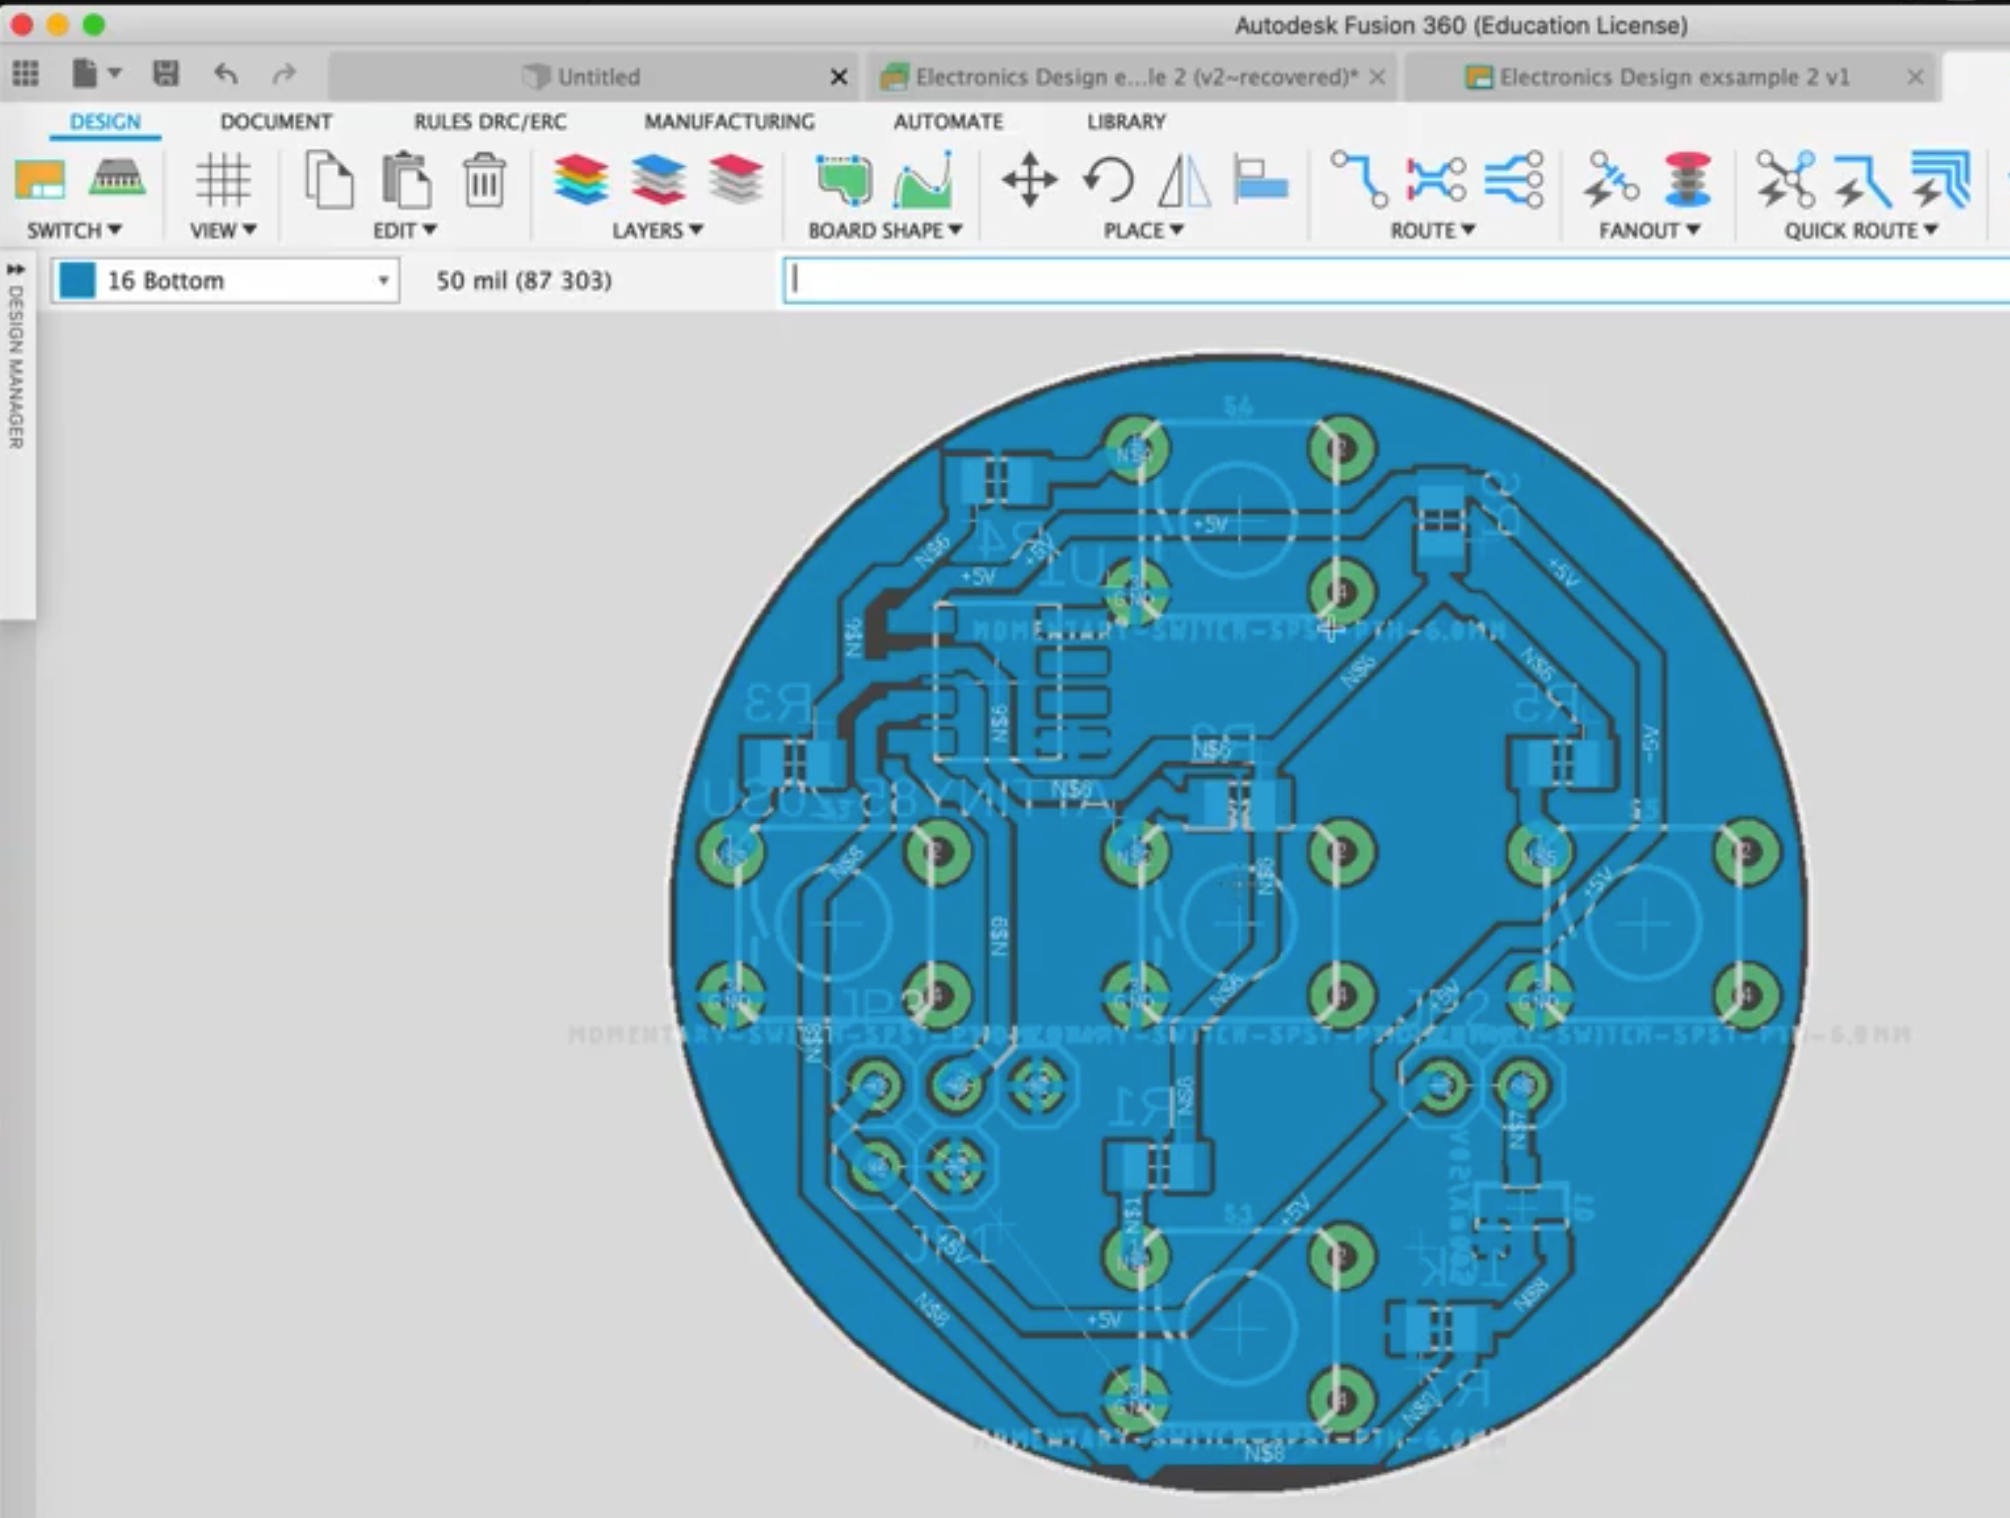The width and height of the screenshot is (2010, 1518).
Task: Click the Paste clipboard icon
Action: [x=406, y=180]
